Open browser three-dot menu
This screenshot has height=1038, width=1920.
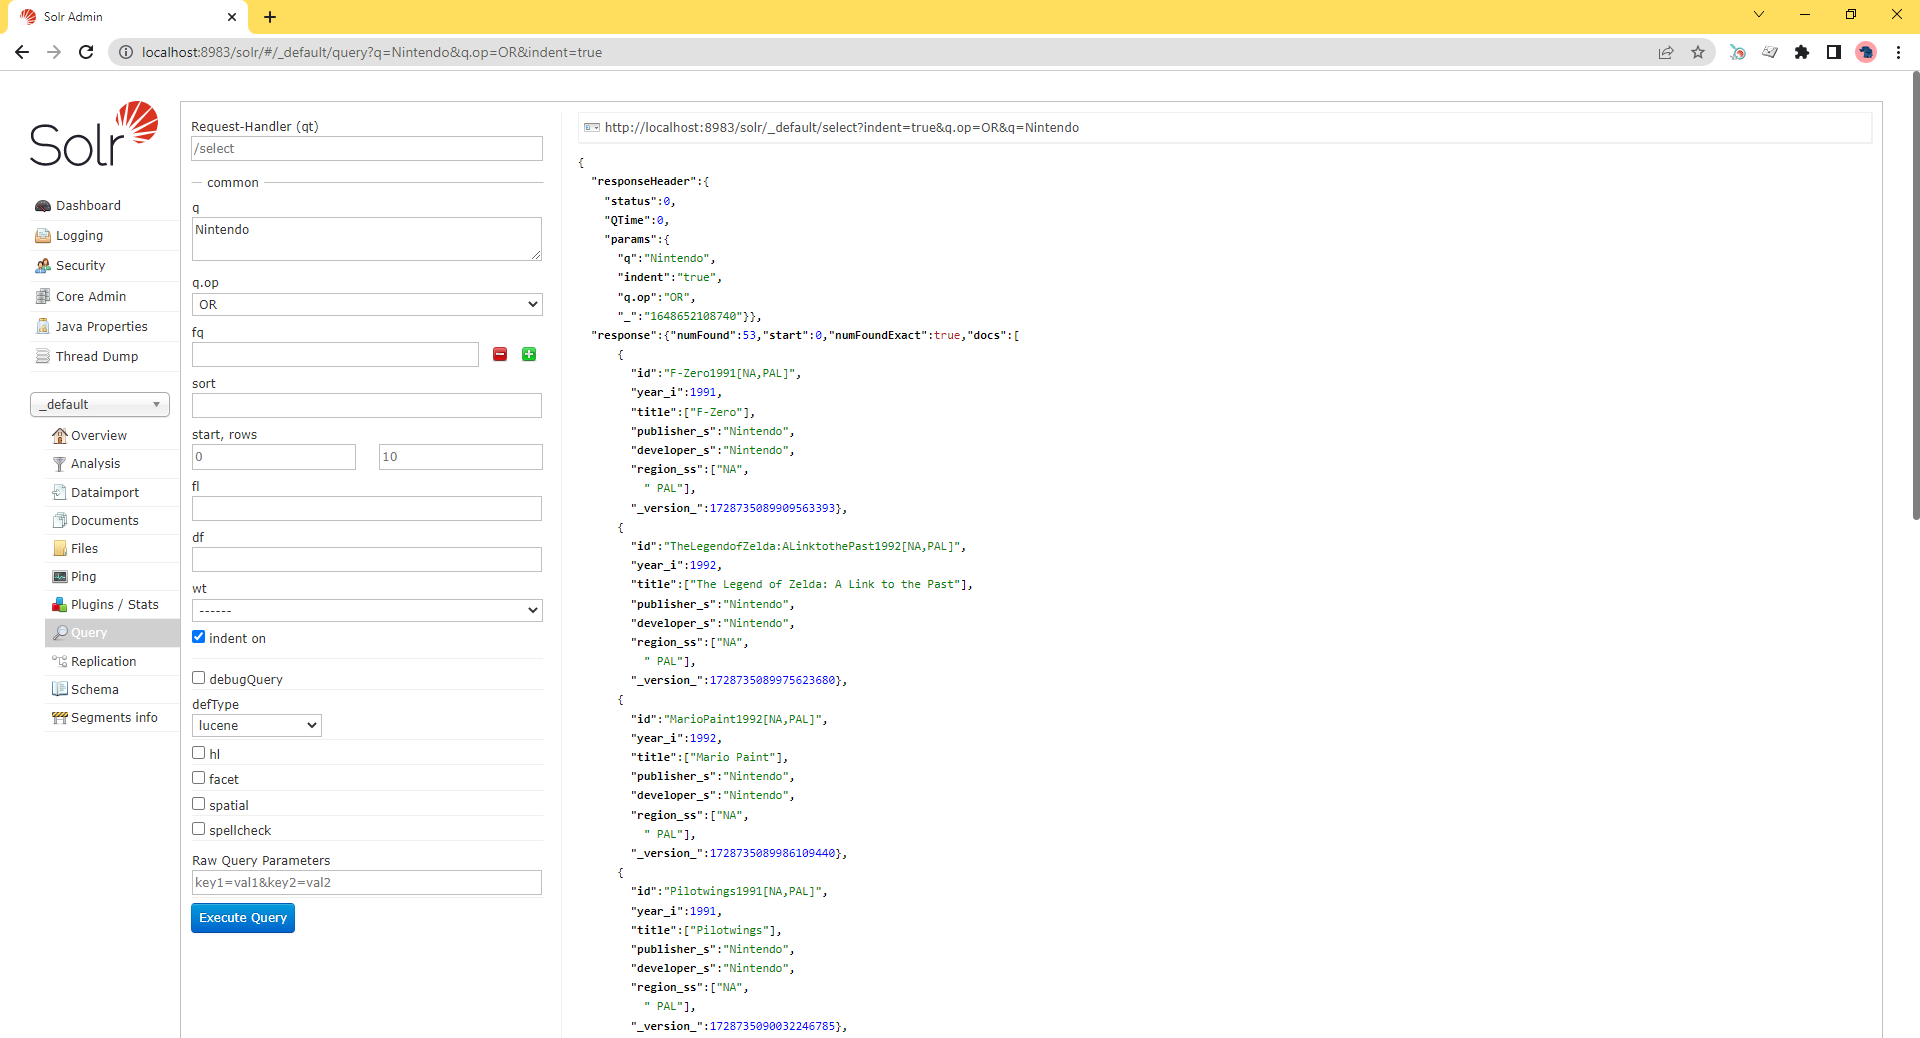[1898, 52]
